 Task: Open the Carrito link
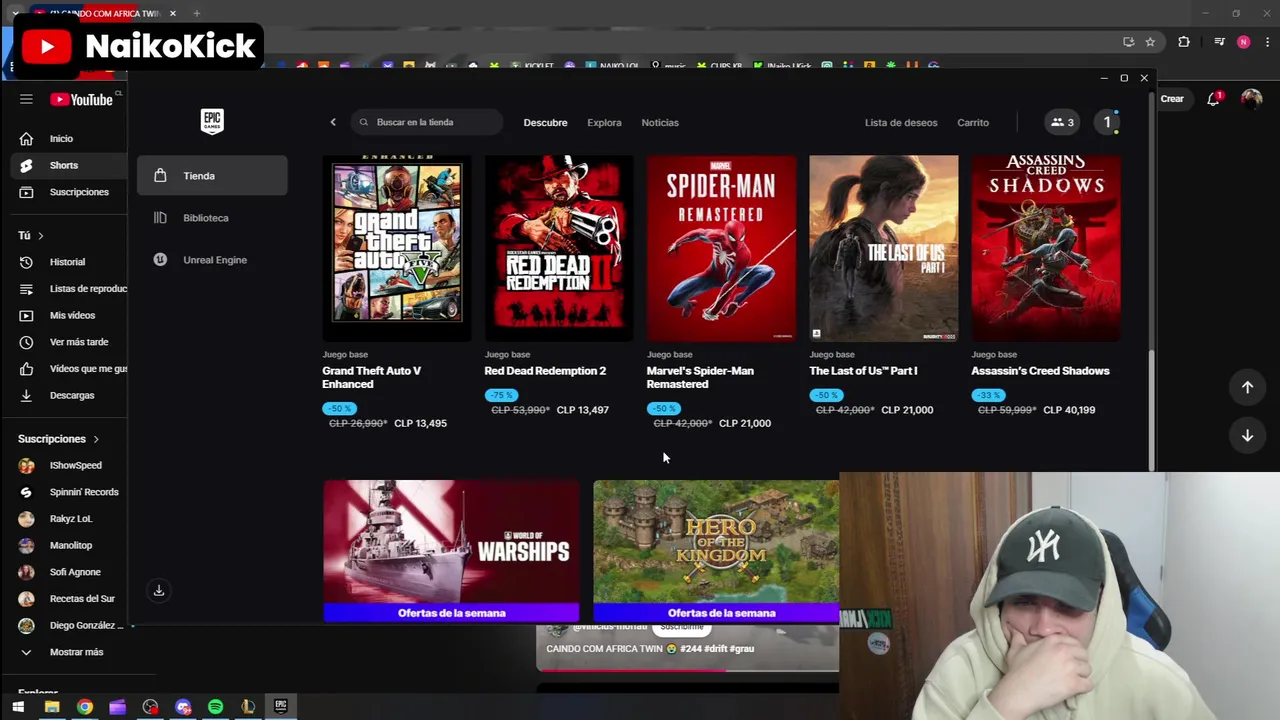973,122
